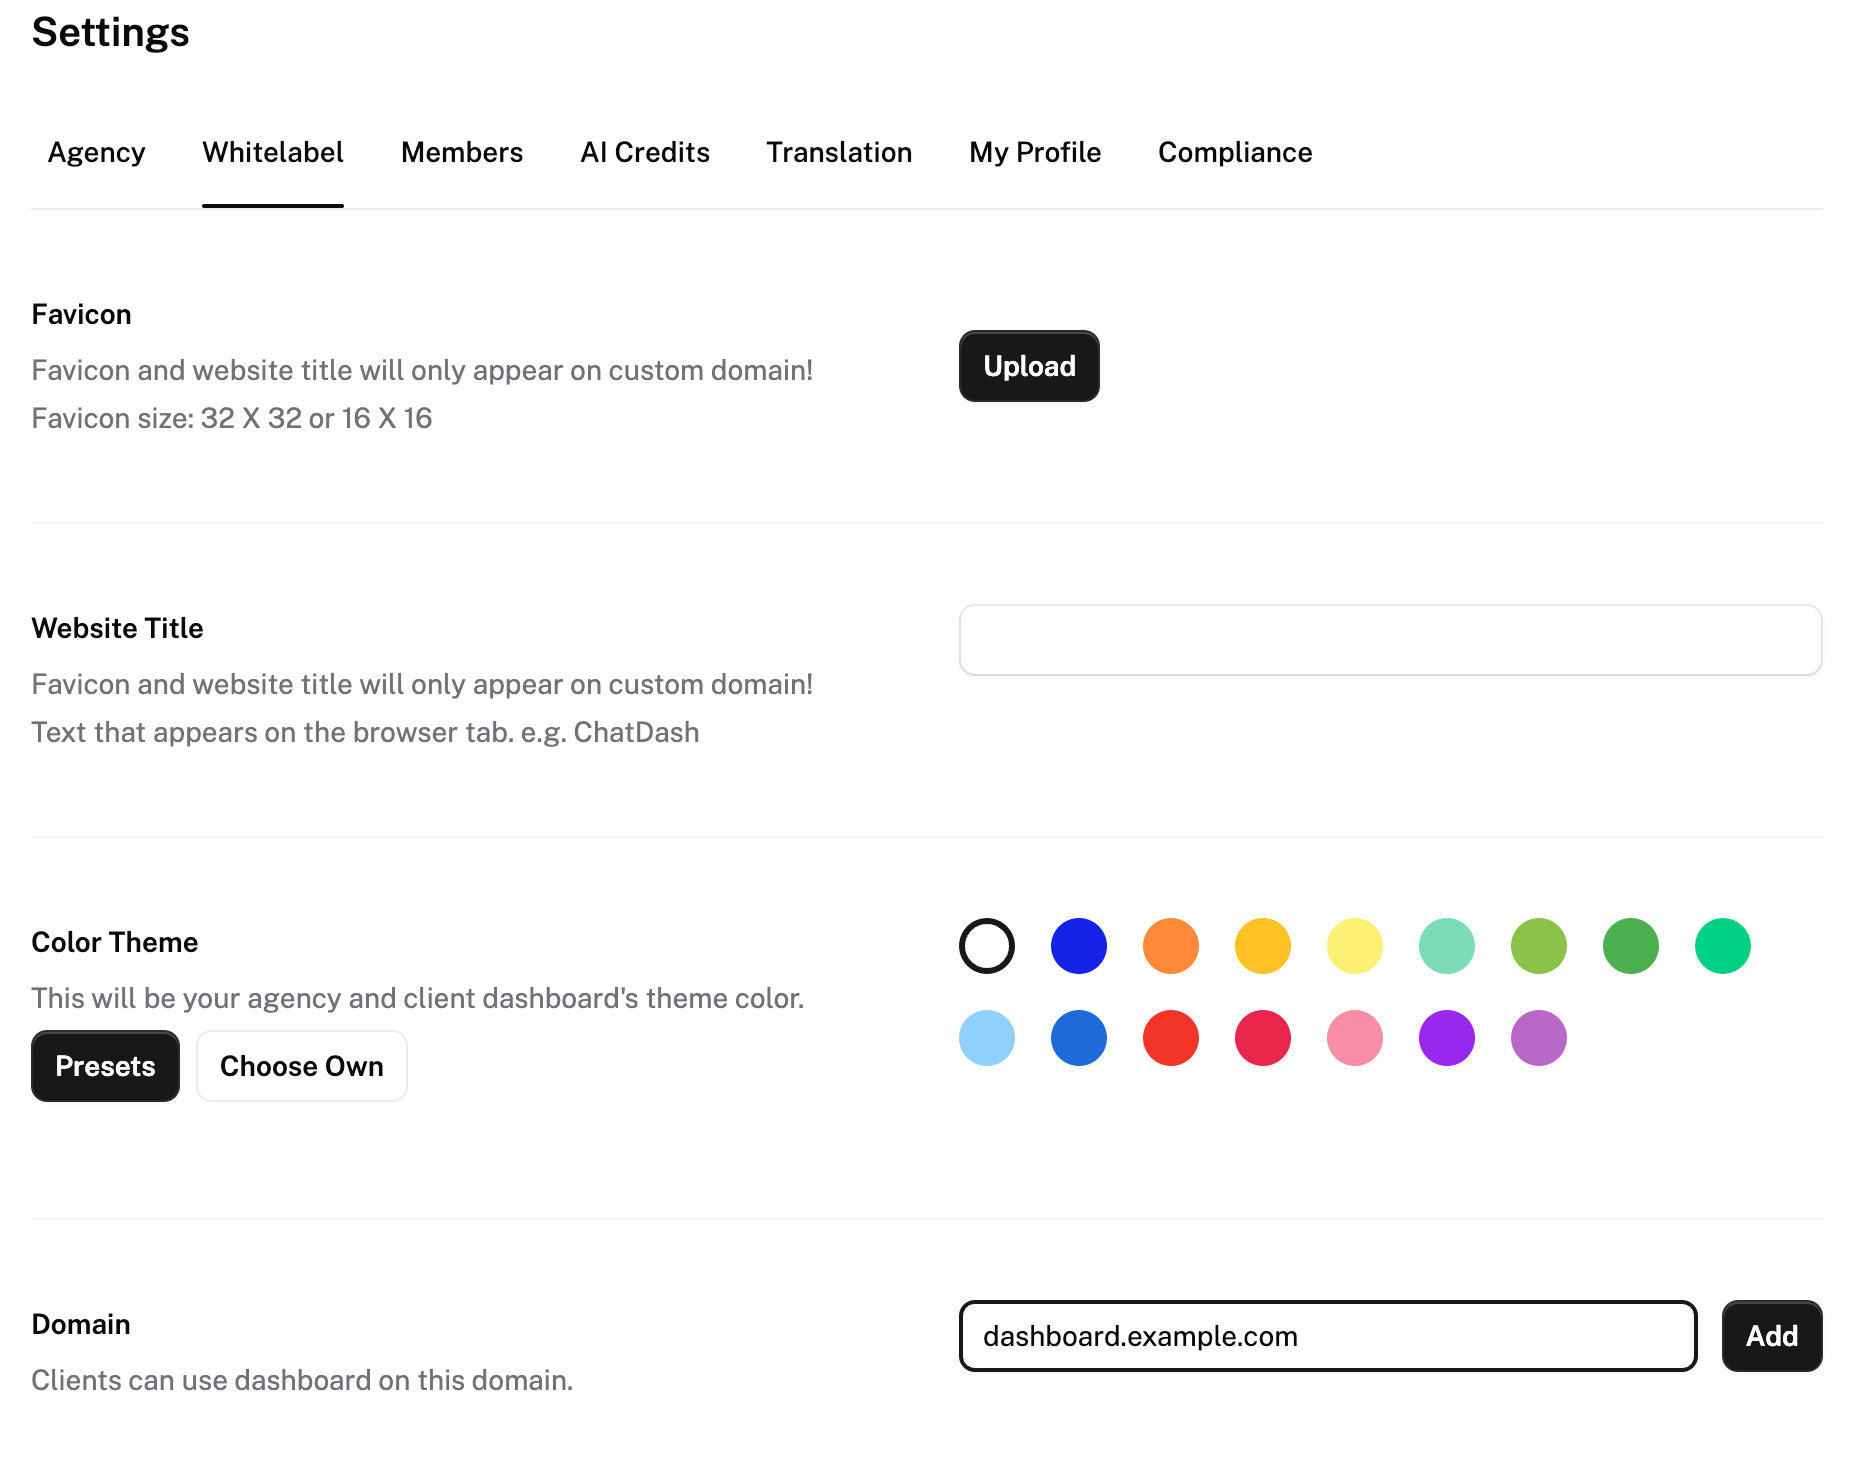Click the Upload favicon button
Viewport: 1850px width, 1462px height.
1028,366
